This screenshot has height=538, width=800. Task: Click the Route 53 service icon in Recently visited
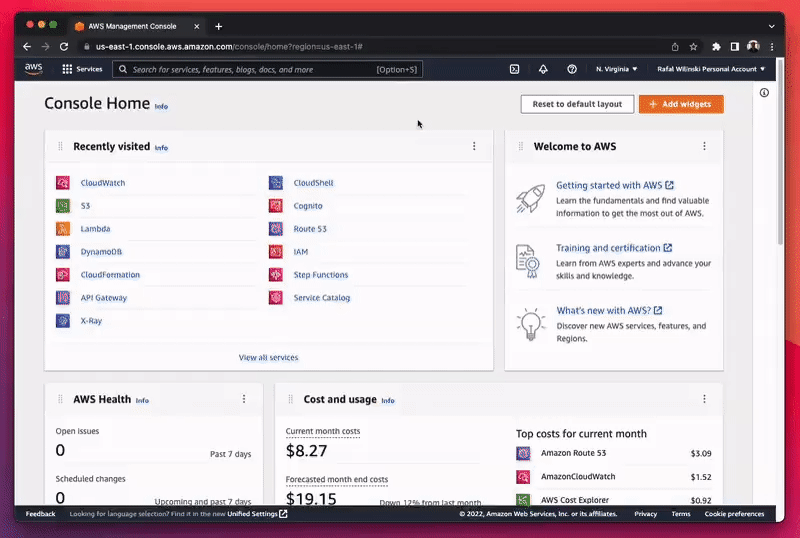[x=276, y=229]
